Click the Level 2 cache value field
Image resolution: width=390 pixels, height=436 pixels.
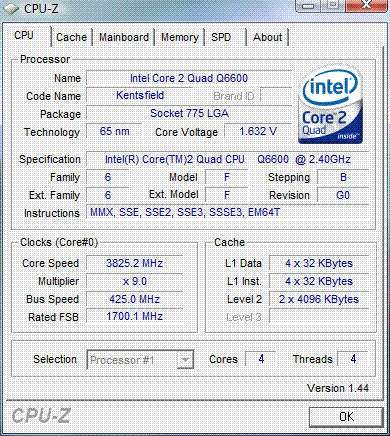pos(319,299)
